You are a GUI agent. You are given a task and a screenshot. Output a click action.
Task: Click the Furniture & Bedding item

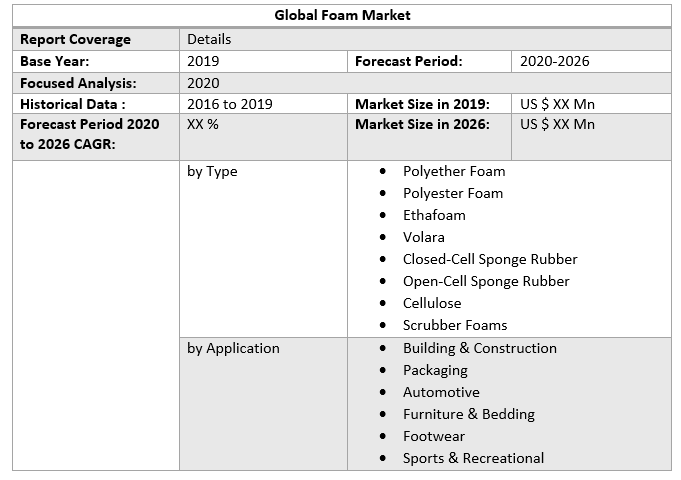point(468,414)
